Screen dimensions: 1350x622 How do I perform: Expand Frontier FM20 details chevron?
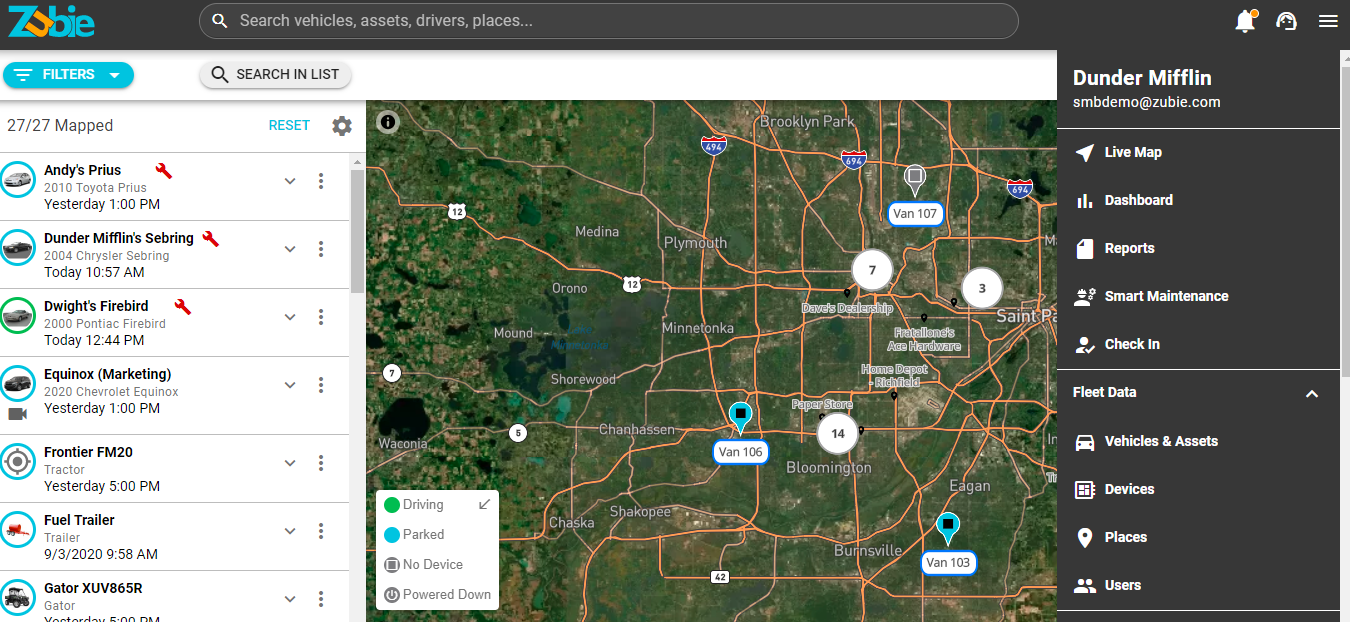290,463
